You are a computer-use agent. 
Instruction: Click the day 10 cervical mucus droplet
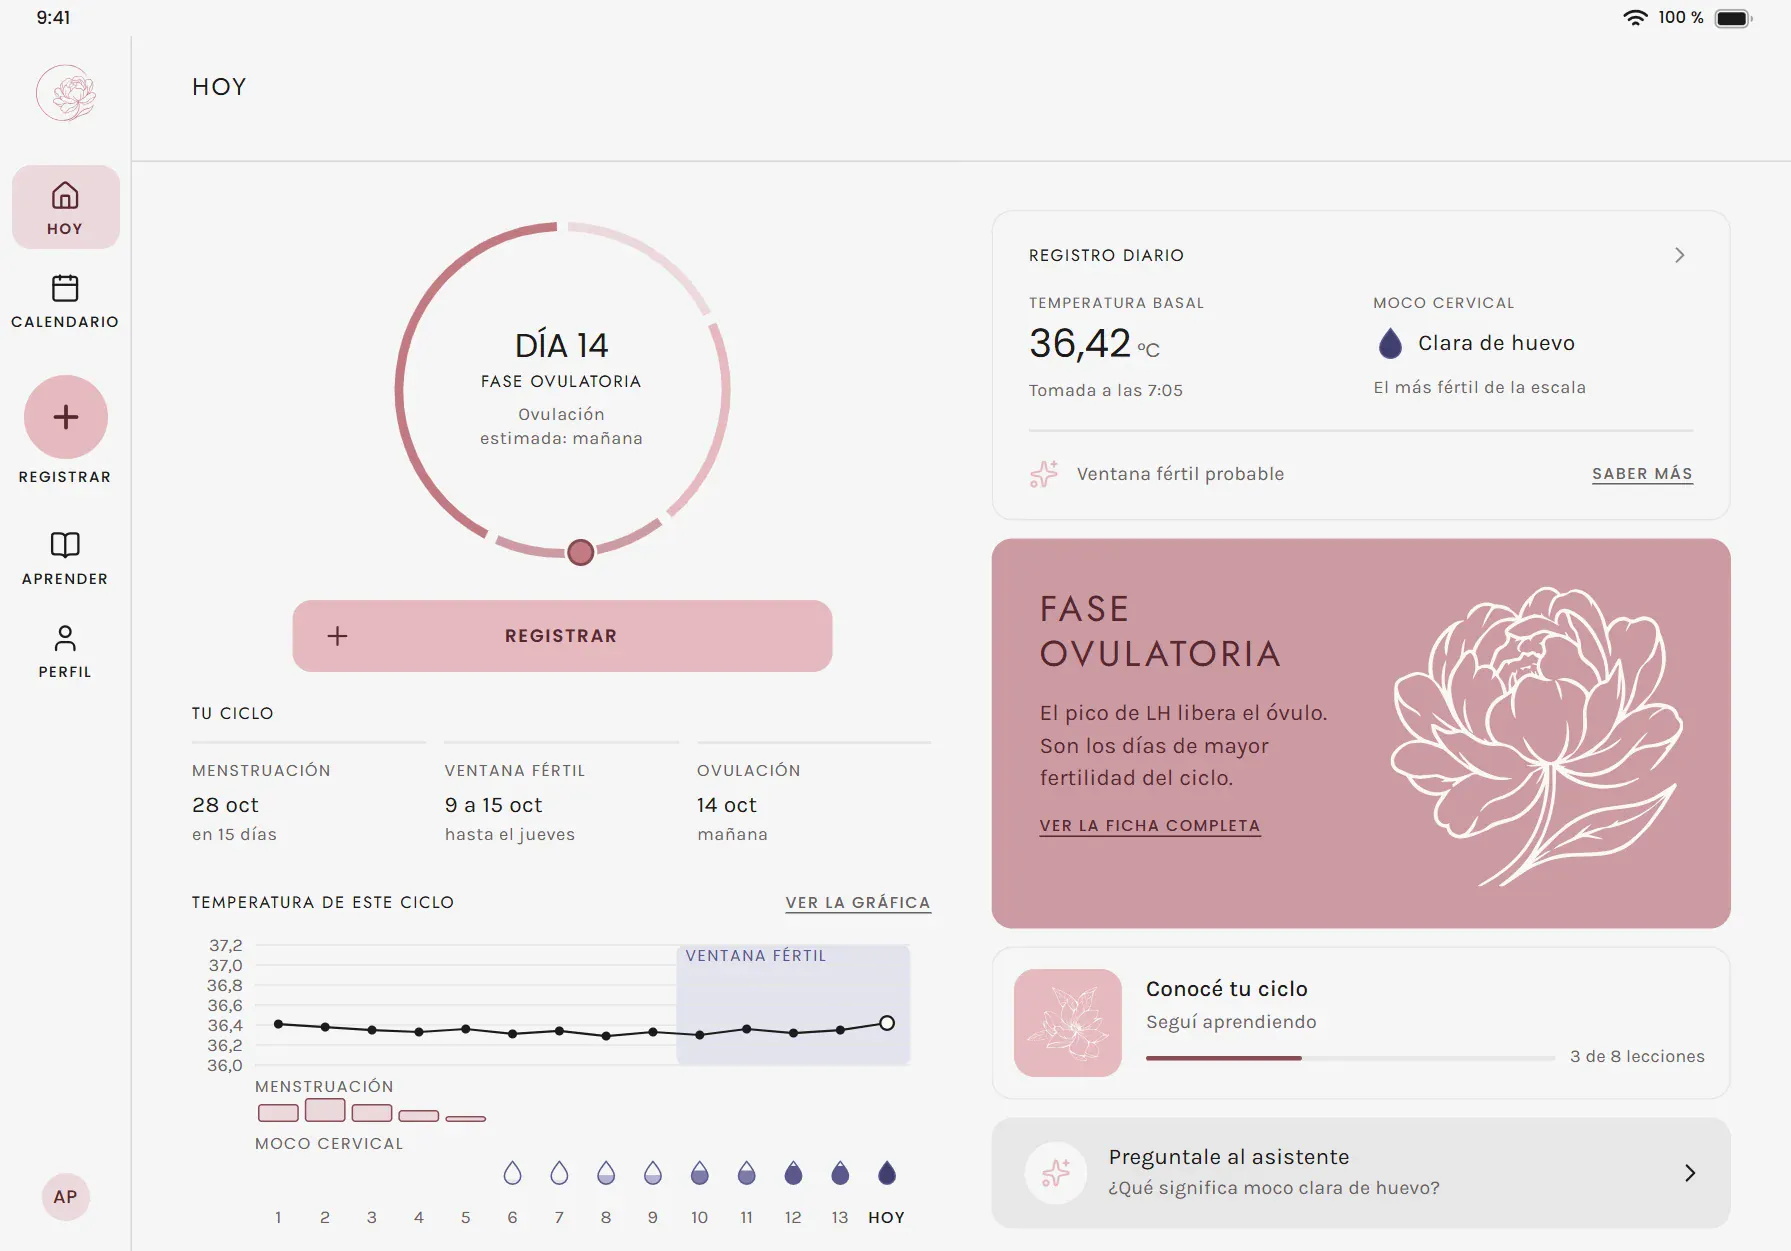click(x=700, y=1173)
